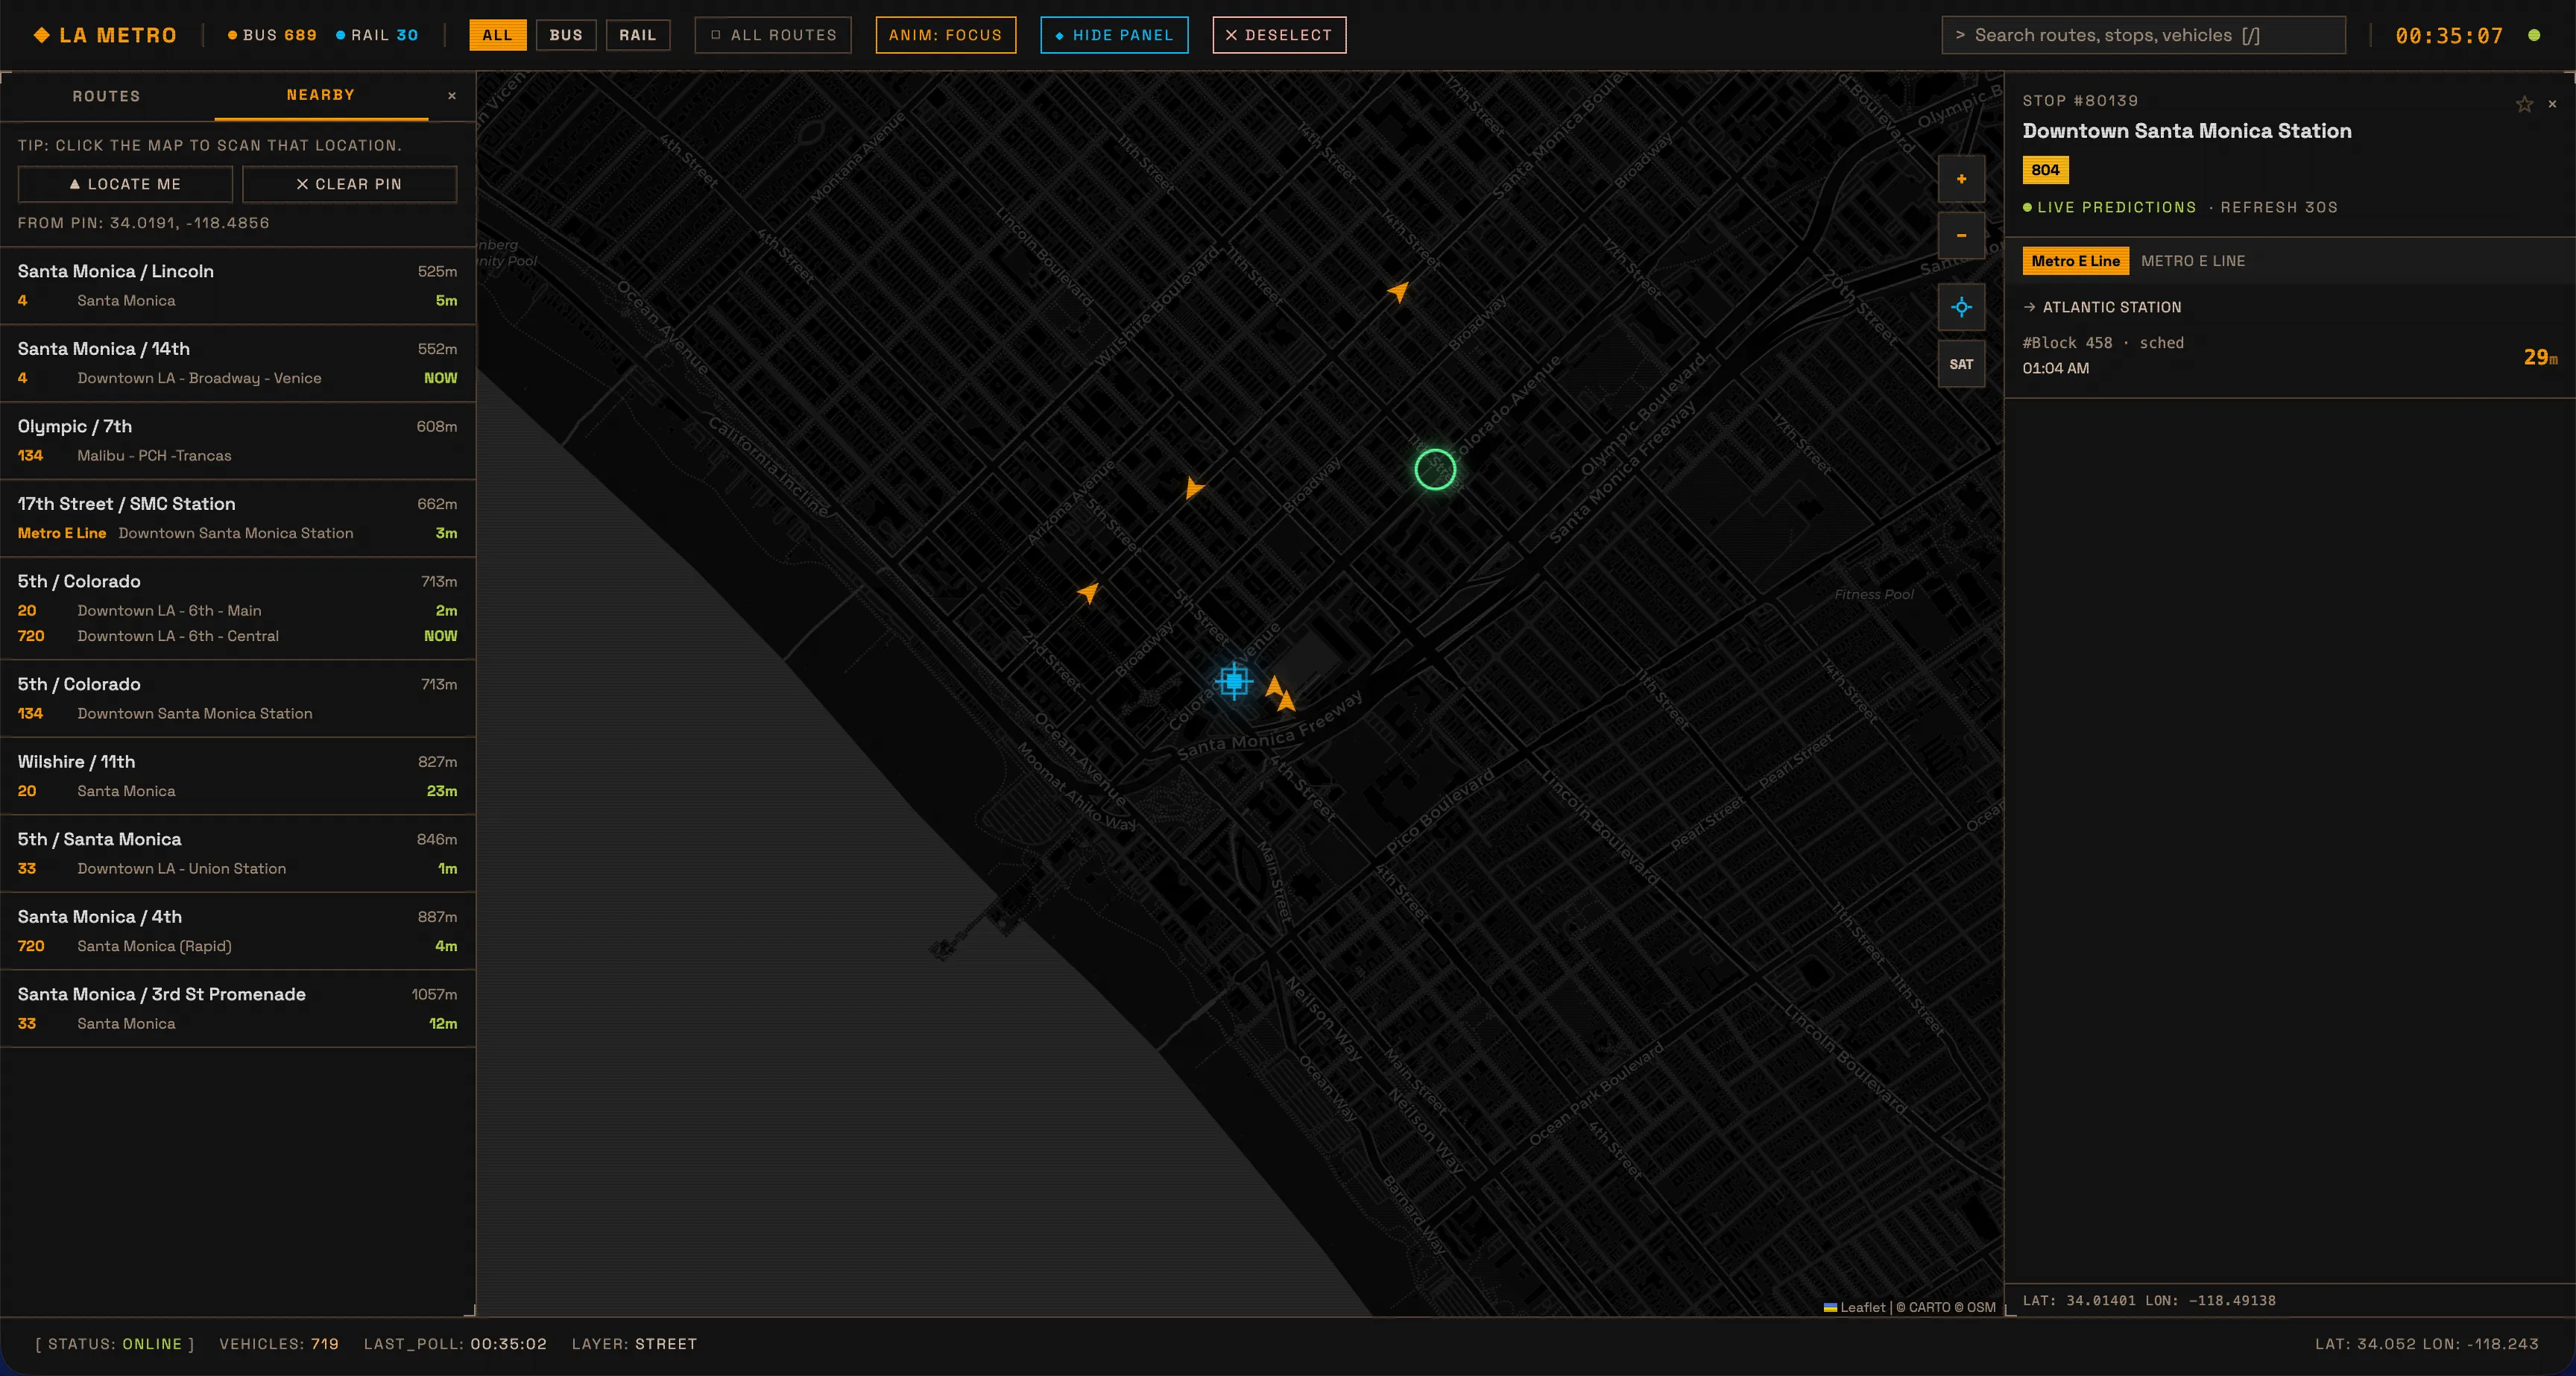Center map on my location crosshair button

click(1961, 308)
